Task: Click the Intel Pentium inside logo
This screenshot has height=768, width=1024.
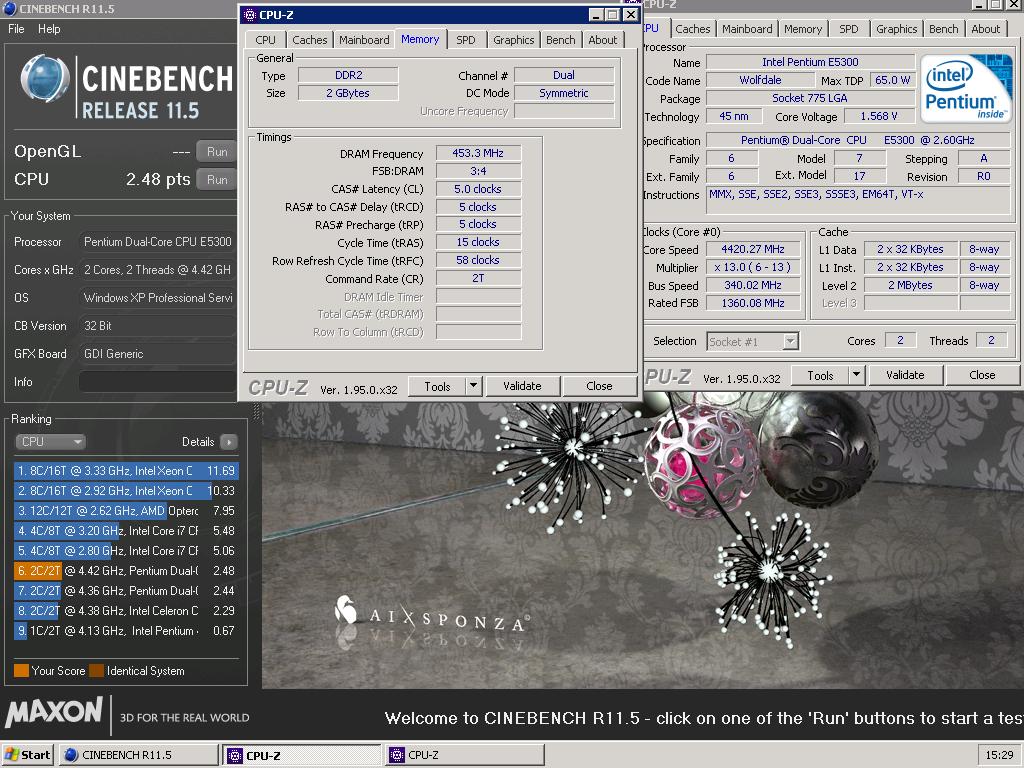Action: [966, 89]
